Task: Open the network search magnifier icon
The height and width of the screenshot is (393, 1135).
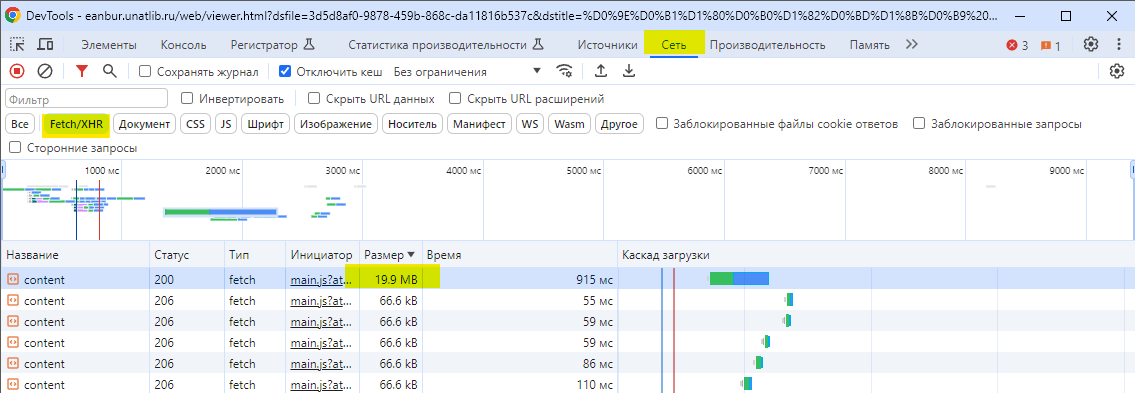Action: click(109, 71)
